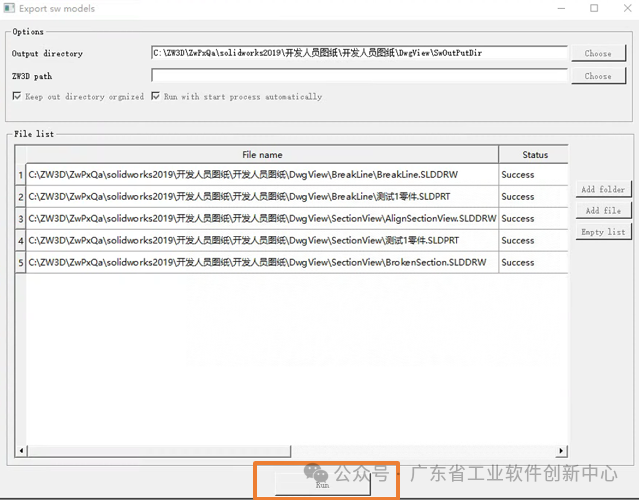Focus the Output directory path field
Screen dimensions: 639x500
[359, 53]
